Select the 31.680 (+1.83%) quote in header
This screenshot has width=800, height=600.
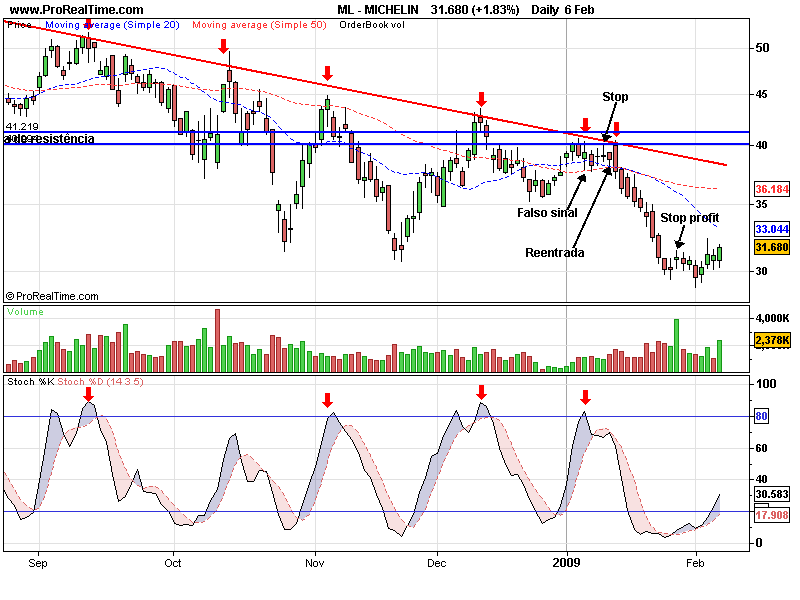(x=474, y=10)
